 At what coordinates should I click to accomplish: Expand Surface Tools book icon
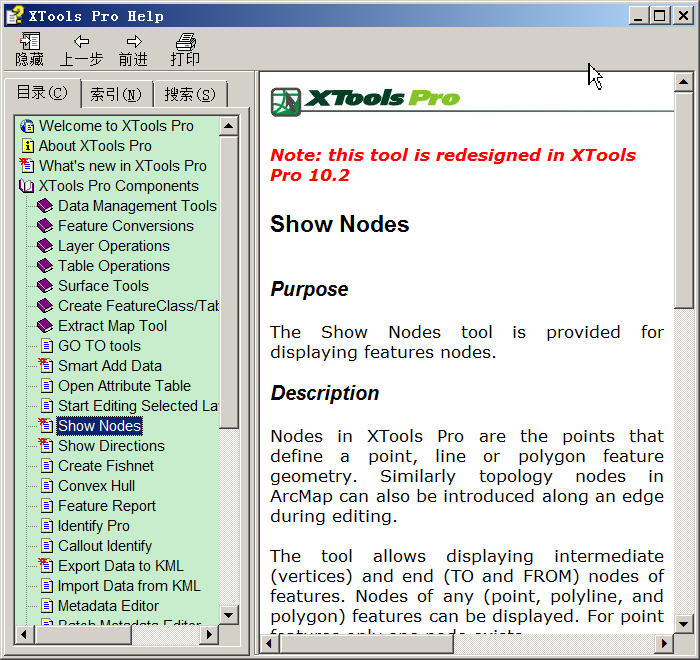(45, 286)
